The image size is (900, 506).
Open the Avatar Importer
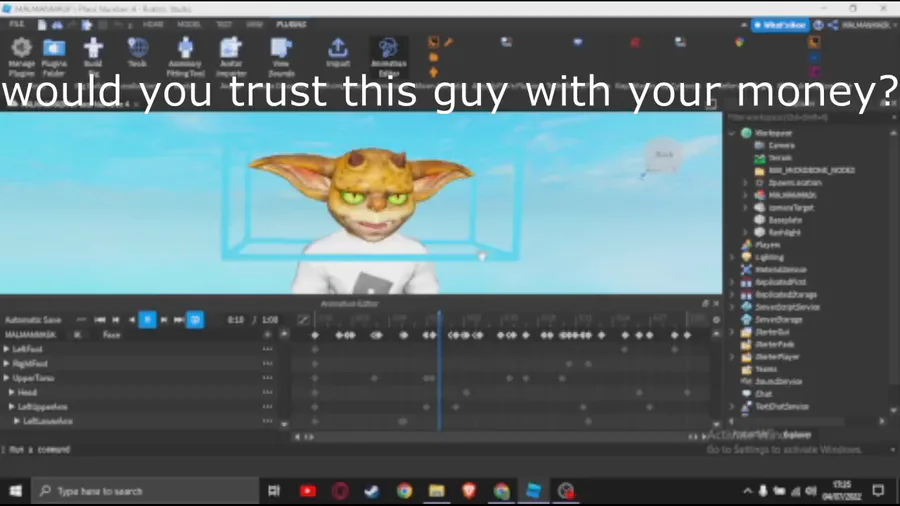click(231, 56)
